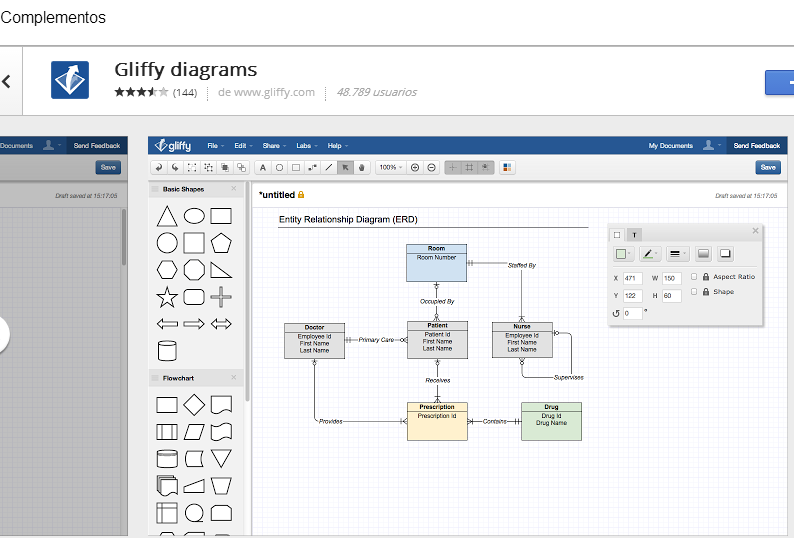Open the shape fill color swatch

tap(623, 254)
